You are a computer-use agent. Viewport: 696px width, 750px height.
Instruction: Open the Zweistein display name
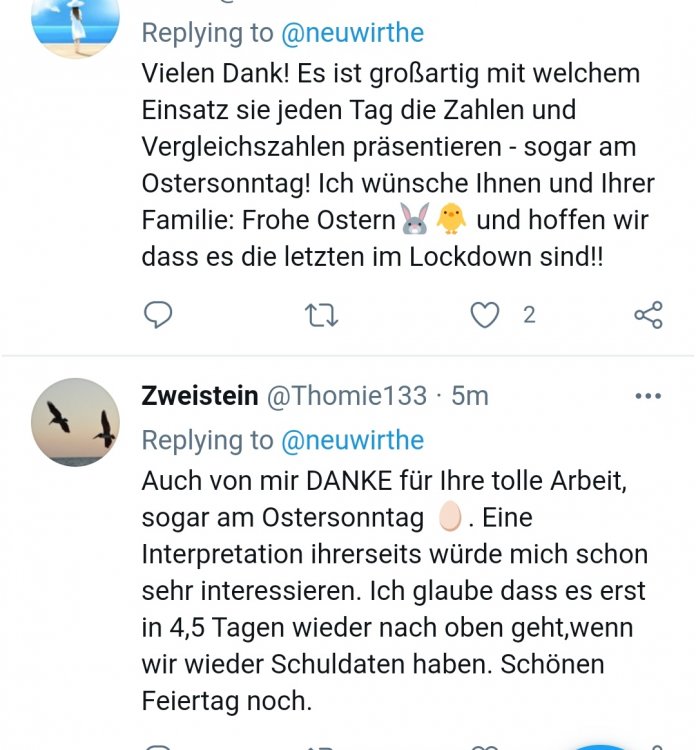(200, 396)
